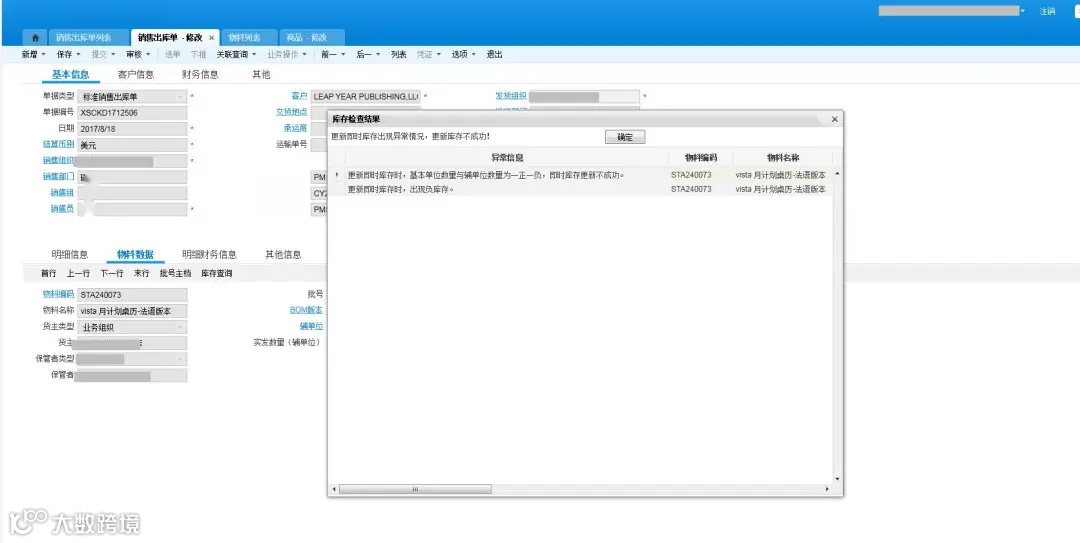Open the 保管者类型 combo box
The image size is (1080, 543).
tap(132, 359)
